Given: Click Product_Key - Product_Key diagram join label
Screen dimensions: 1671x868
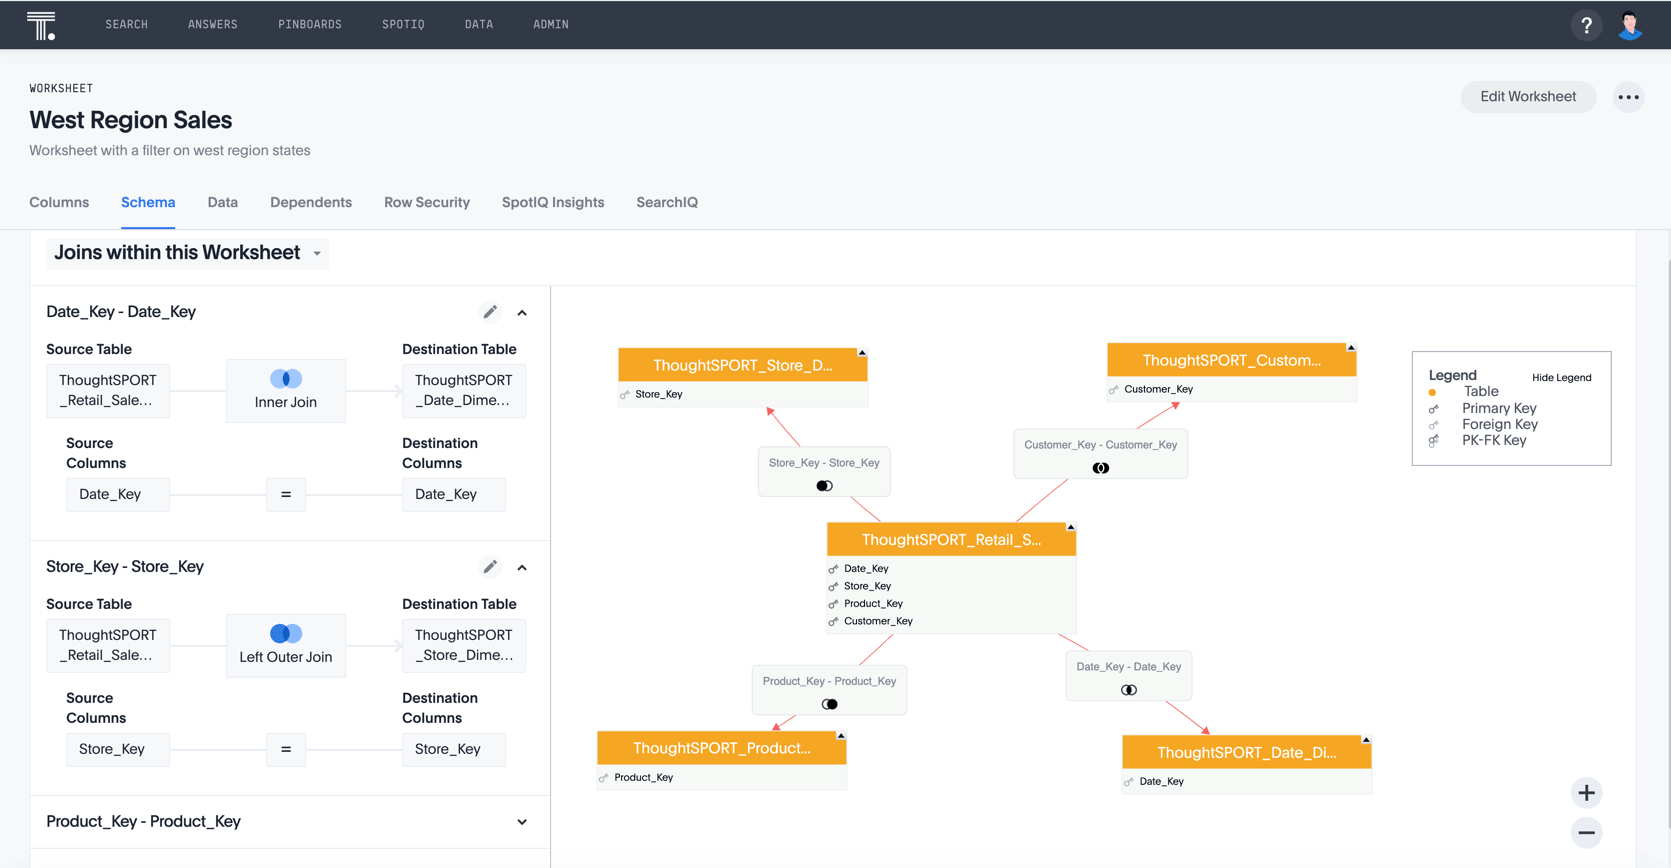Looking at the screenshot, I should click(x=829, y=681).
